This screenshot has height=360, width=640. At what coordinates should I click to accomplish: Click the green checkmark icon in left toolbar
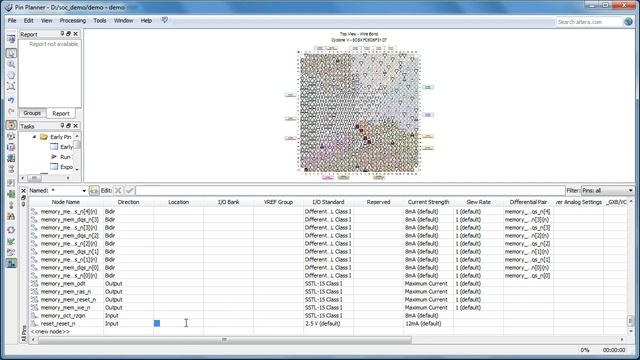tap(11, 242)
